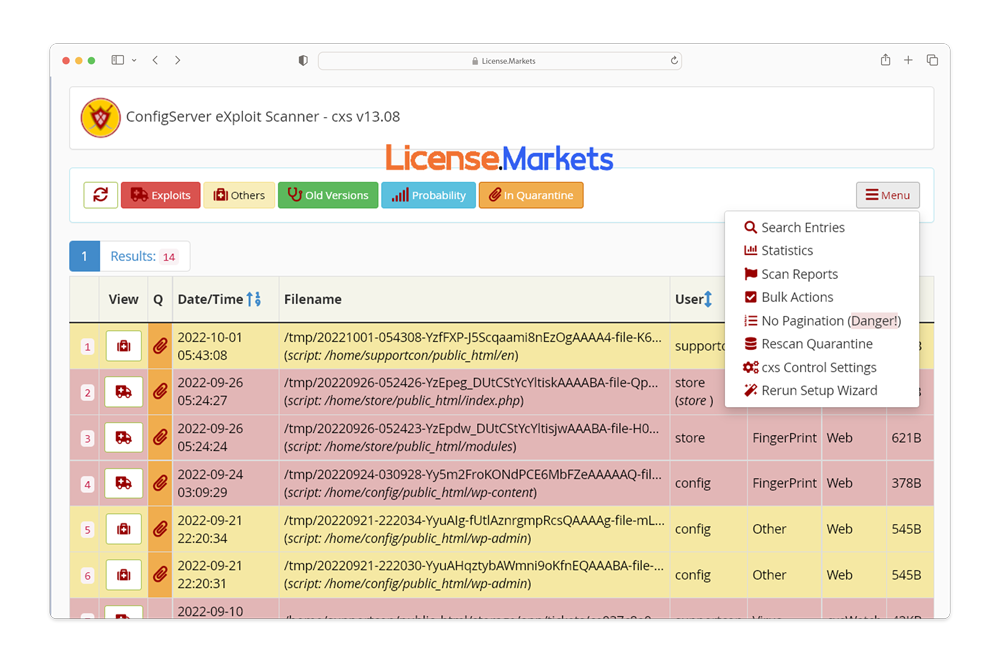
Task: Show files In Quarantine
Action: pyautogui.click(x=531, y=195)
